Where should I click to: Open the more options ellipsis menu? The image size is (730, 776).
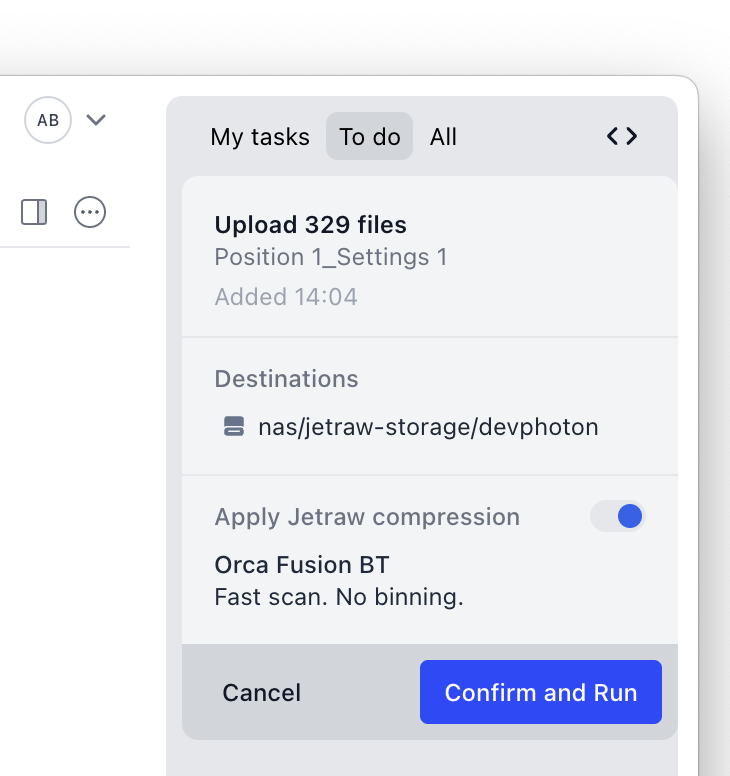90,212
